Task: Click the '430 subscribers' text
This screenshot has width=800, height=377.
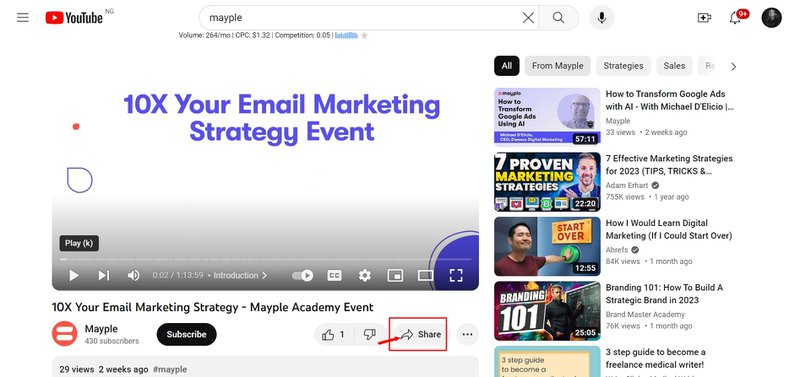Action: tap(112, 341)
